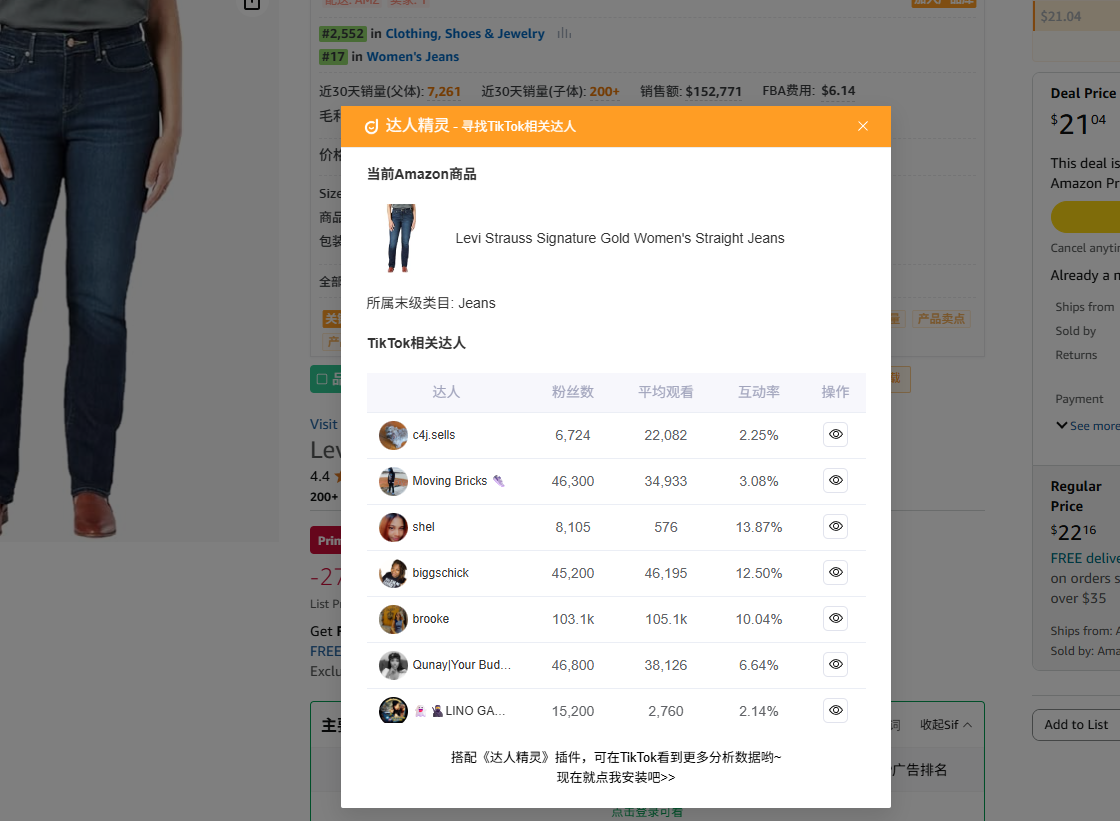
Task: Click 所属末级类目: Jeans text
Action: tap(431, 303)
